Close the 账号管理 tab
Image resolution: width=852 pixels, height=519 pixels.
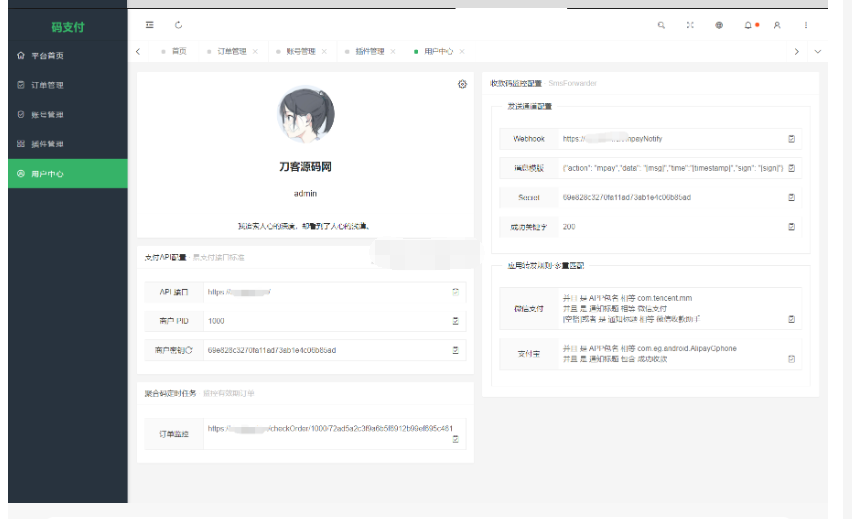tap(324, 52)
